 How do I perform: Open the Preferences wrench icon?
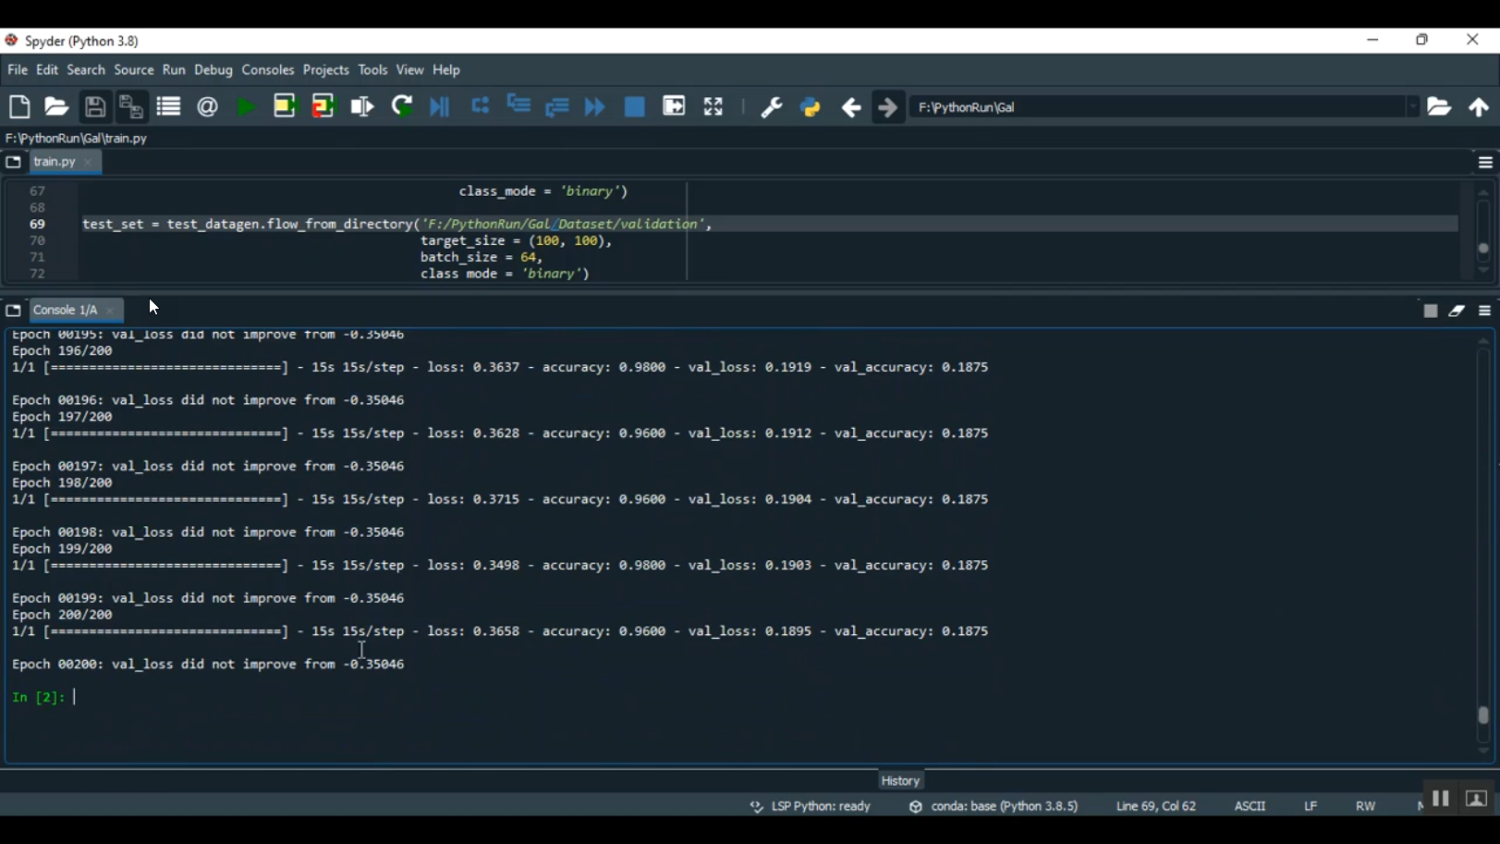(771, 107)
